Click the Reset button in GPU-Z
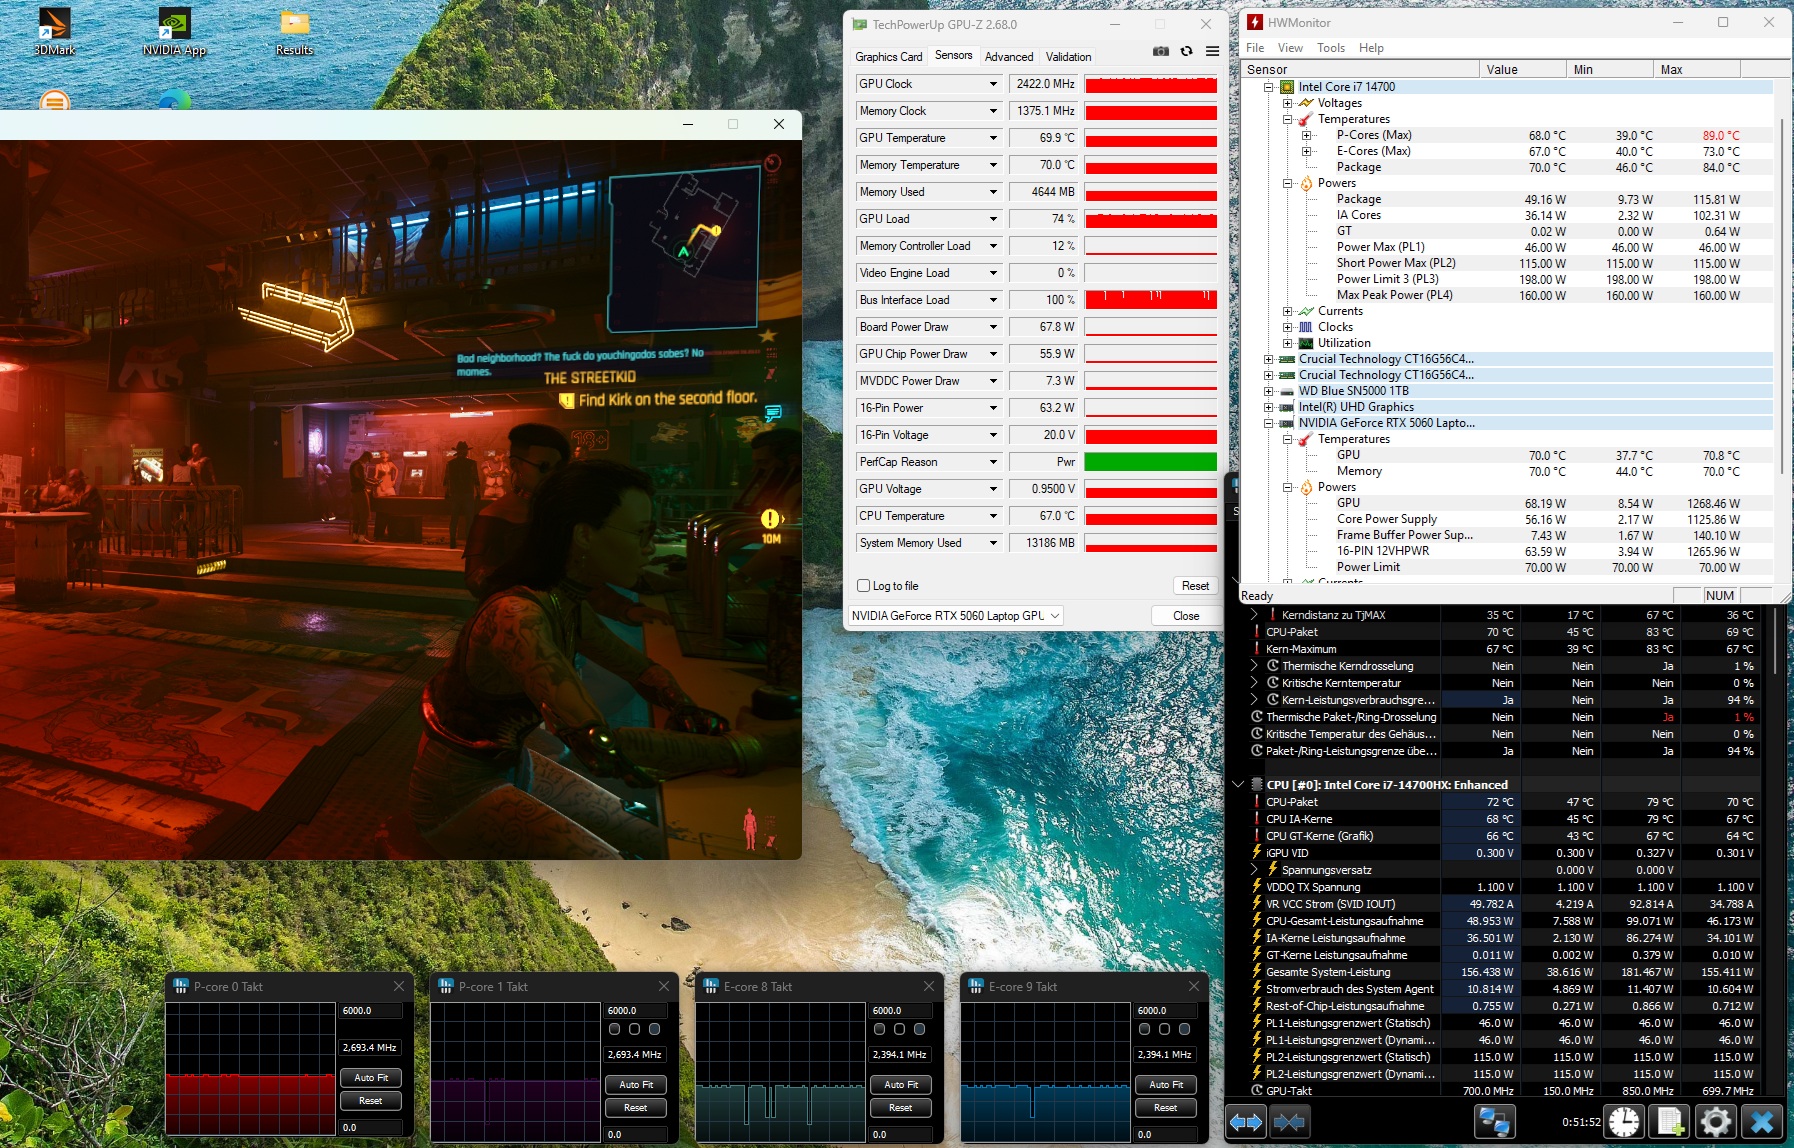1794x1148 pixels. tap(1195, 586)
